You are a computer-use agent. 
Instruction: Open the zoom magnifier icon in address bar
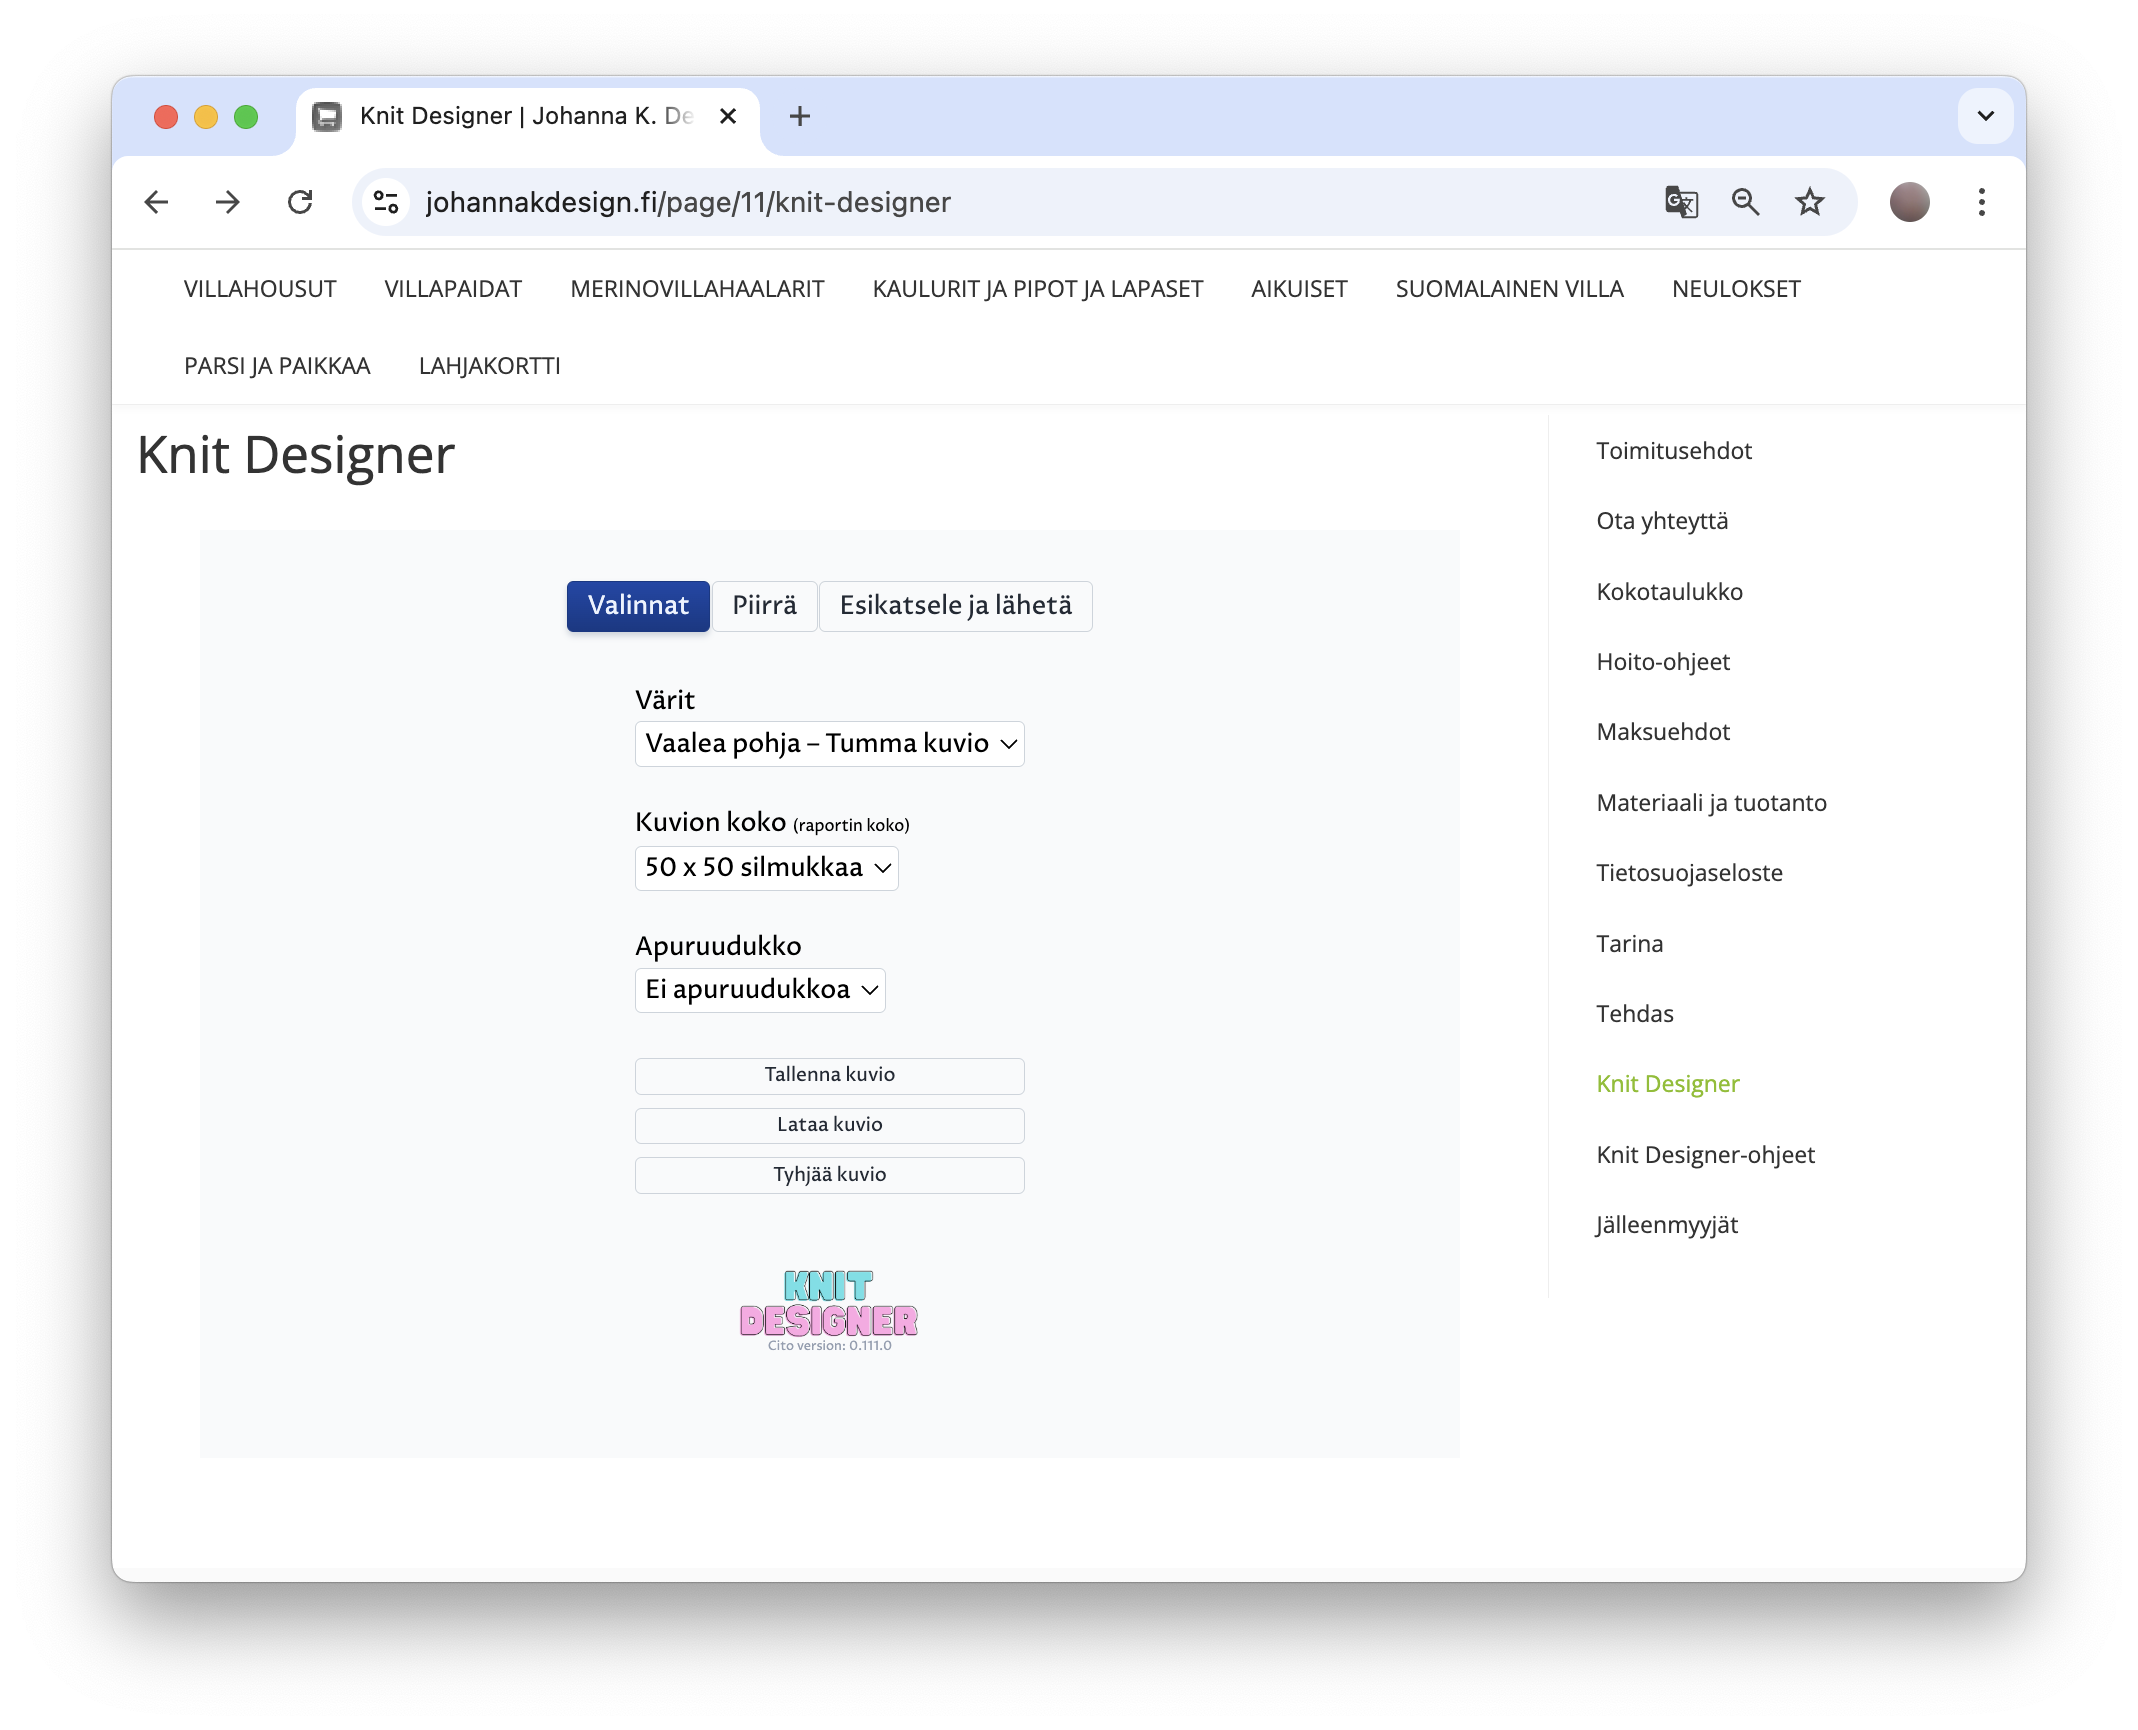[1745, 202]
